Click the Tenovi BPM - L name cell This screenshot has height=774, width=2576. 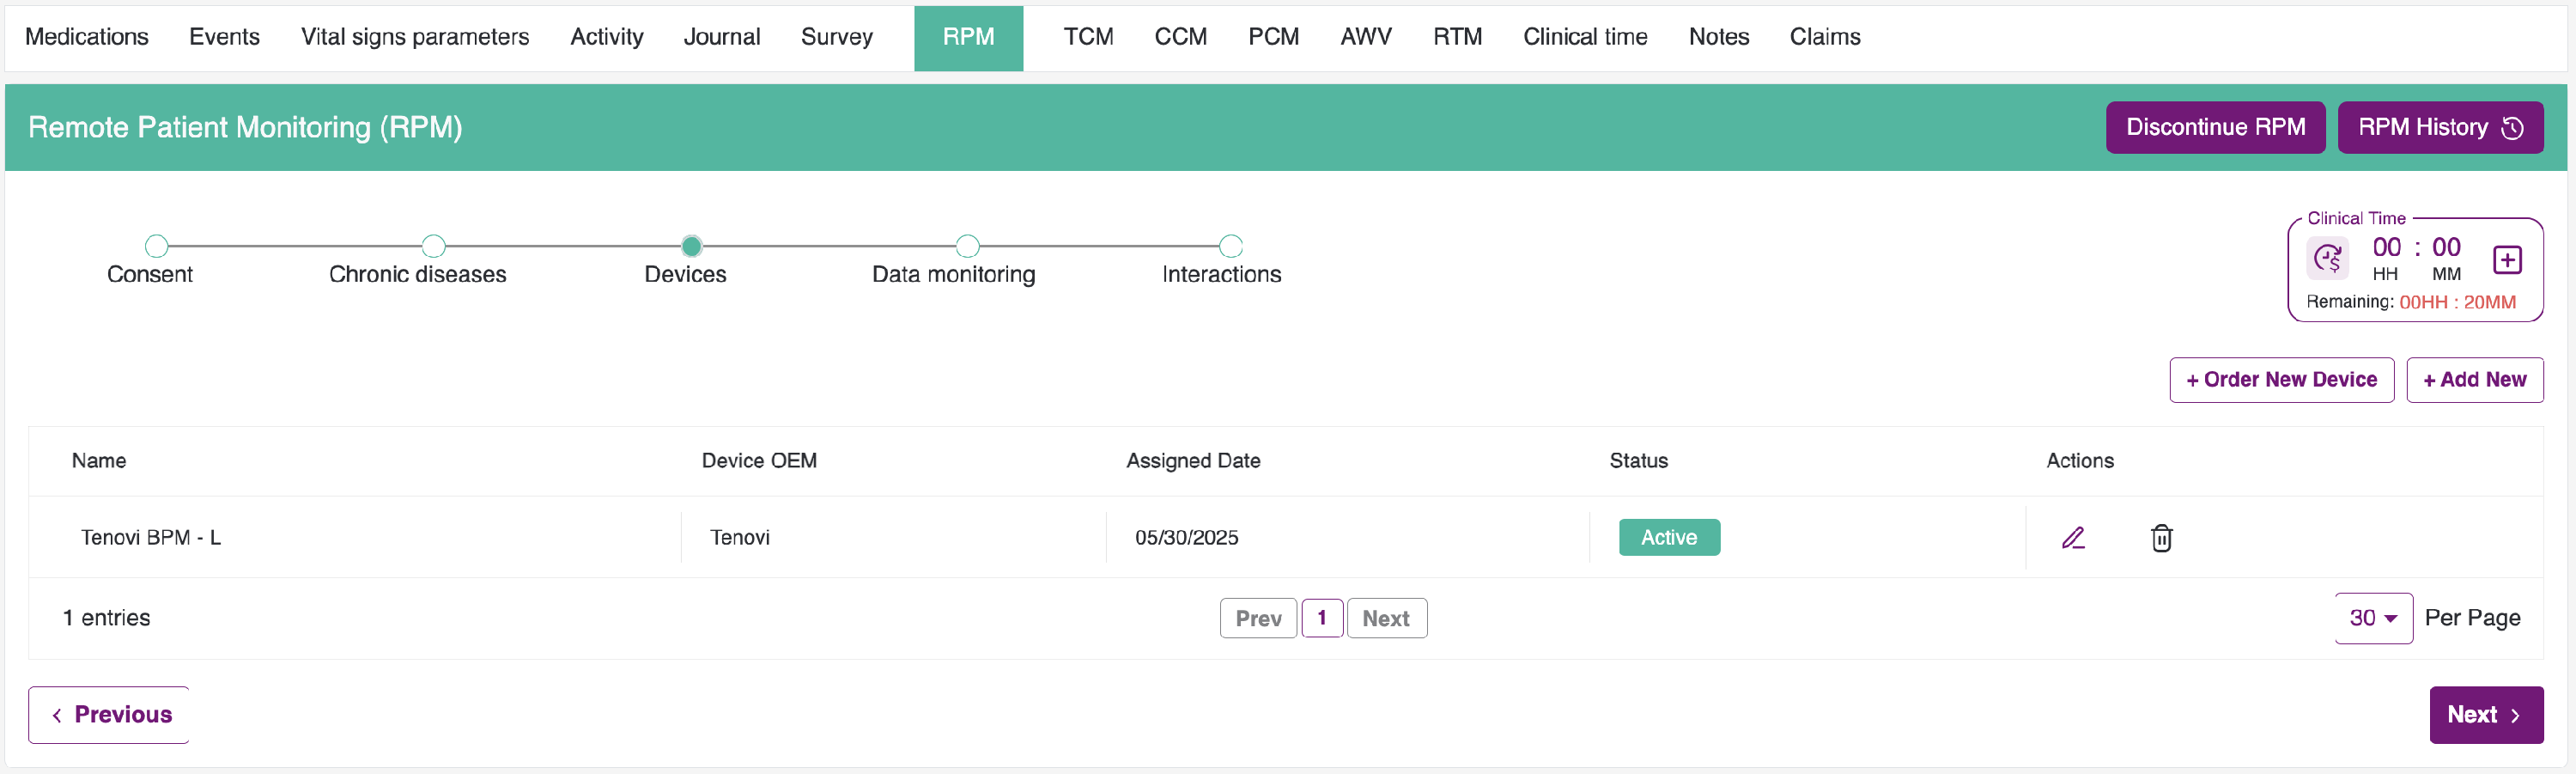(151, 538)
